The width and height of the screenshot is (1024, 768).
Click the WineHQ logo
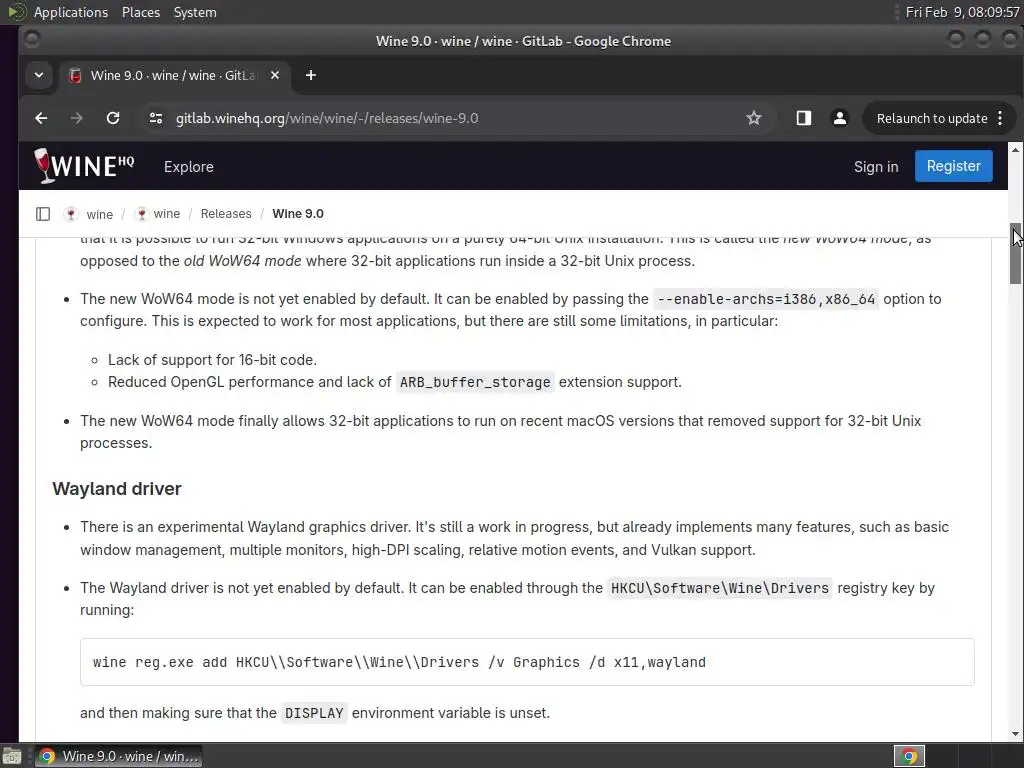pyautogui.click(x=84, y=166)
